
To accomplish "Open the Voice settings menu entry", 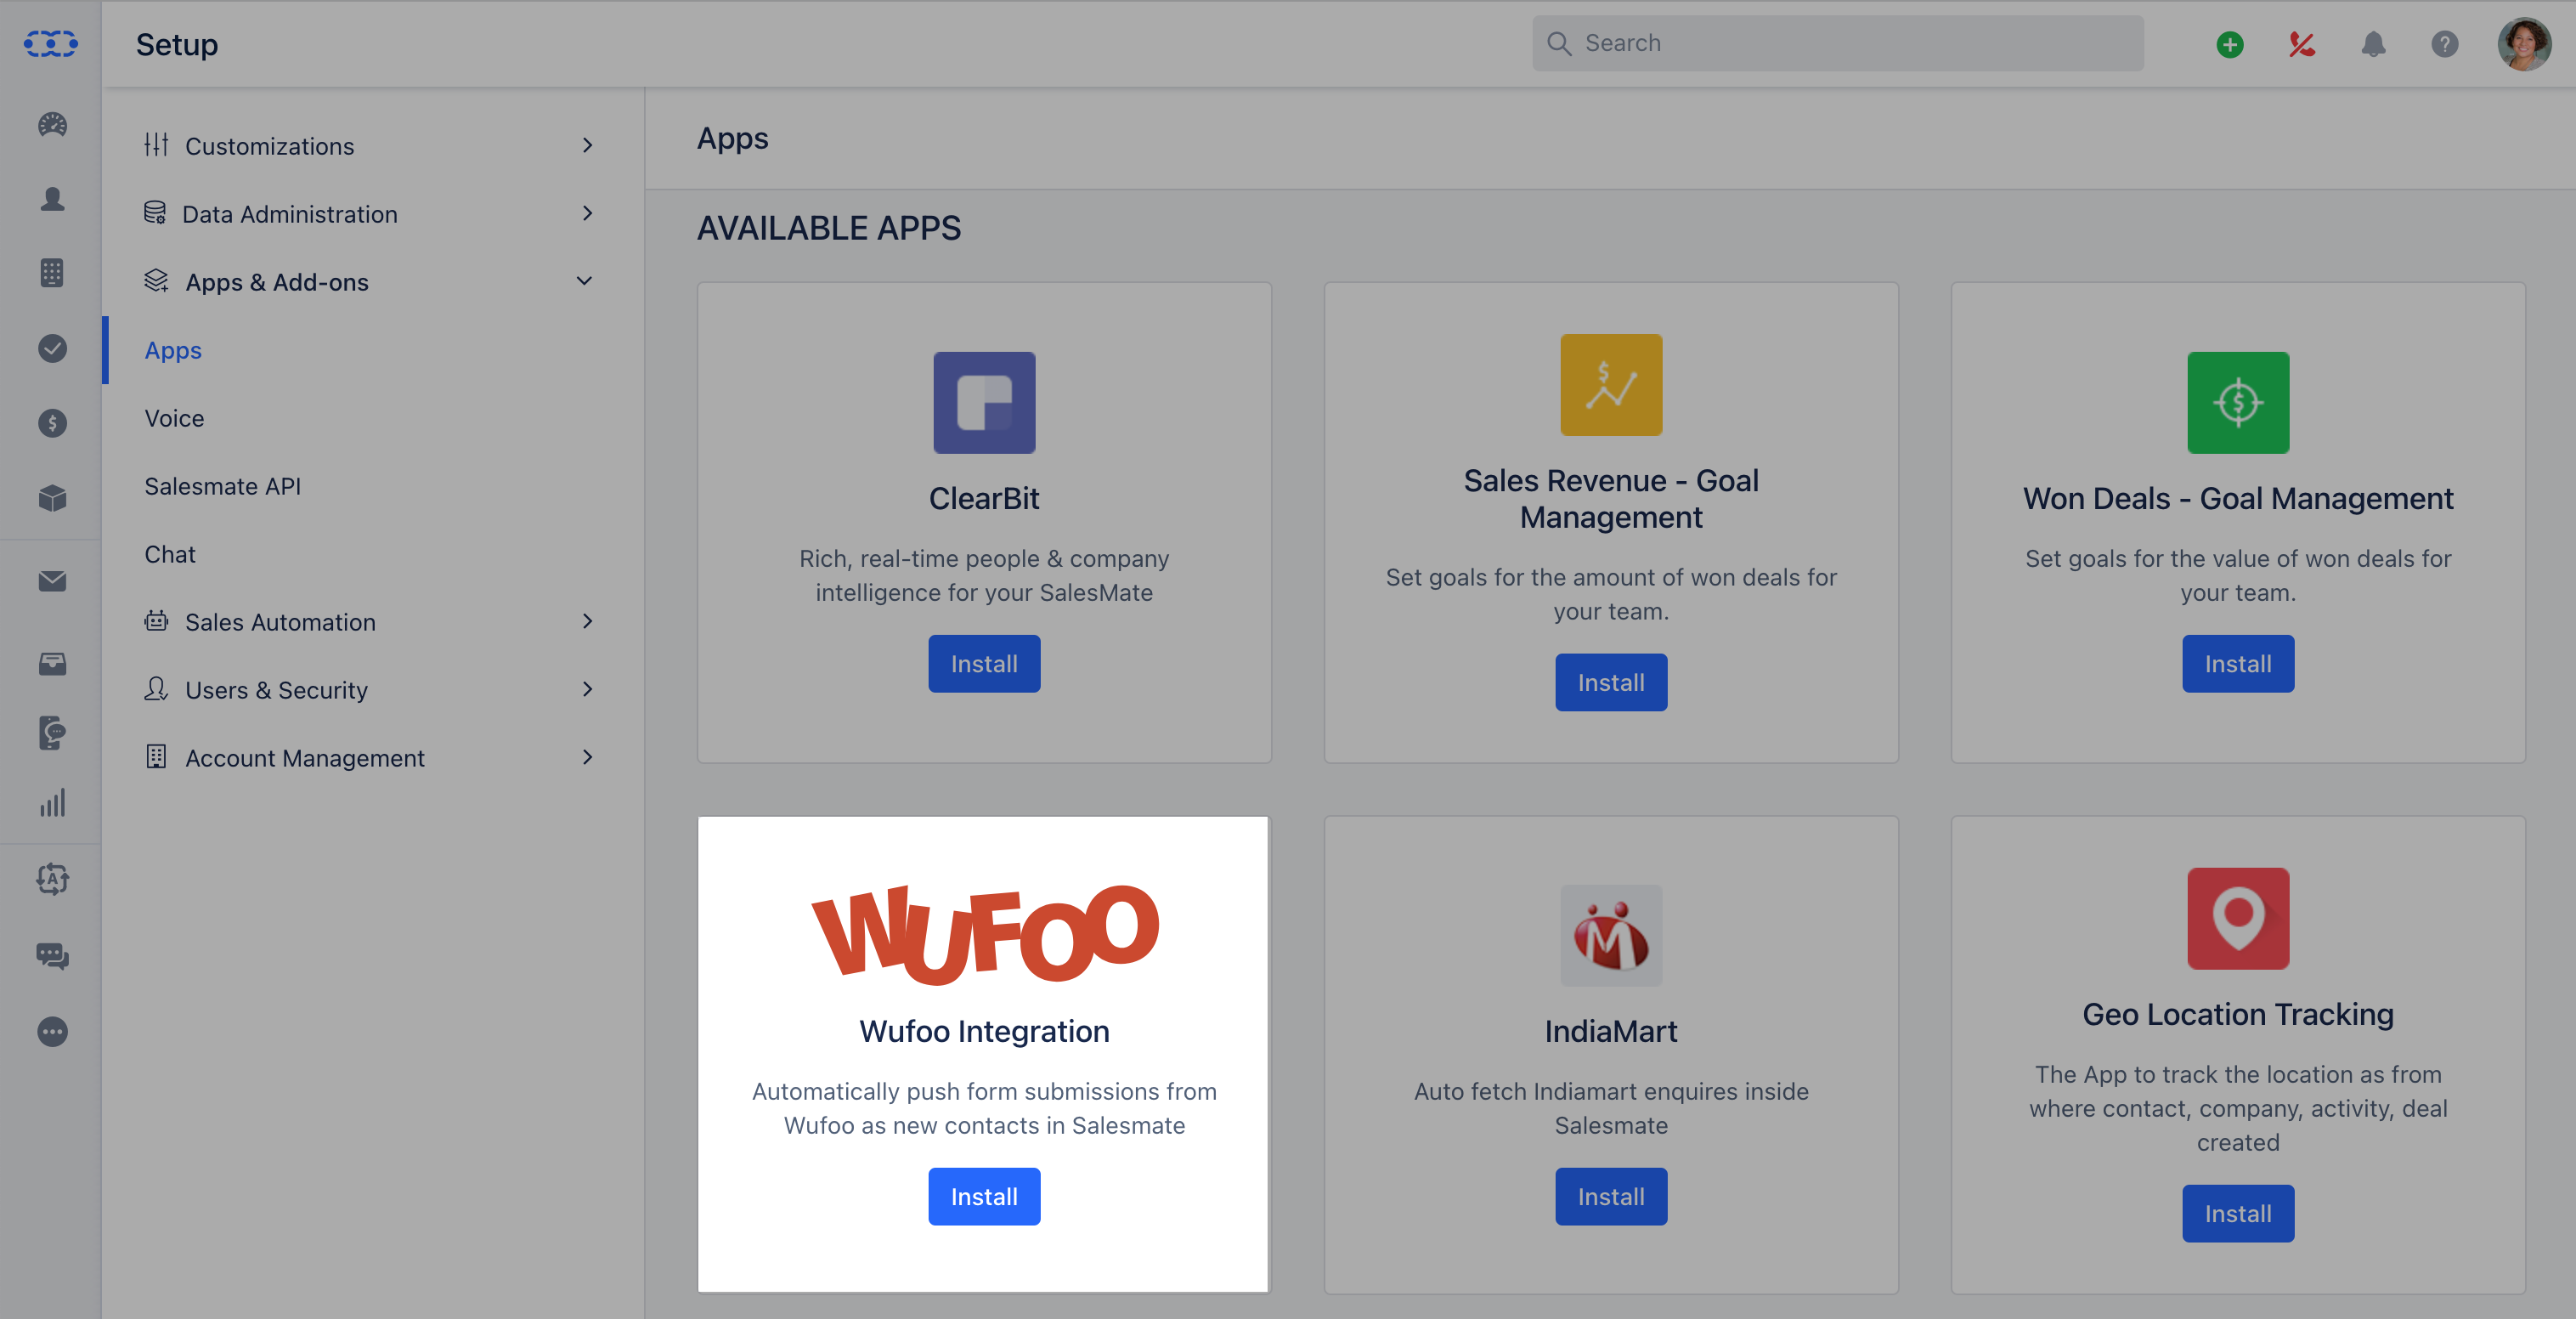I will pos(174,418).
